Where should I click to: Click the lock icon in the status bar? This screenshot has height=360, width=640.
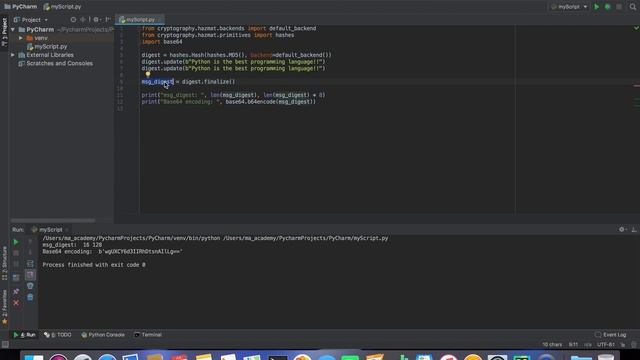[622, 345]
